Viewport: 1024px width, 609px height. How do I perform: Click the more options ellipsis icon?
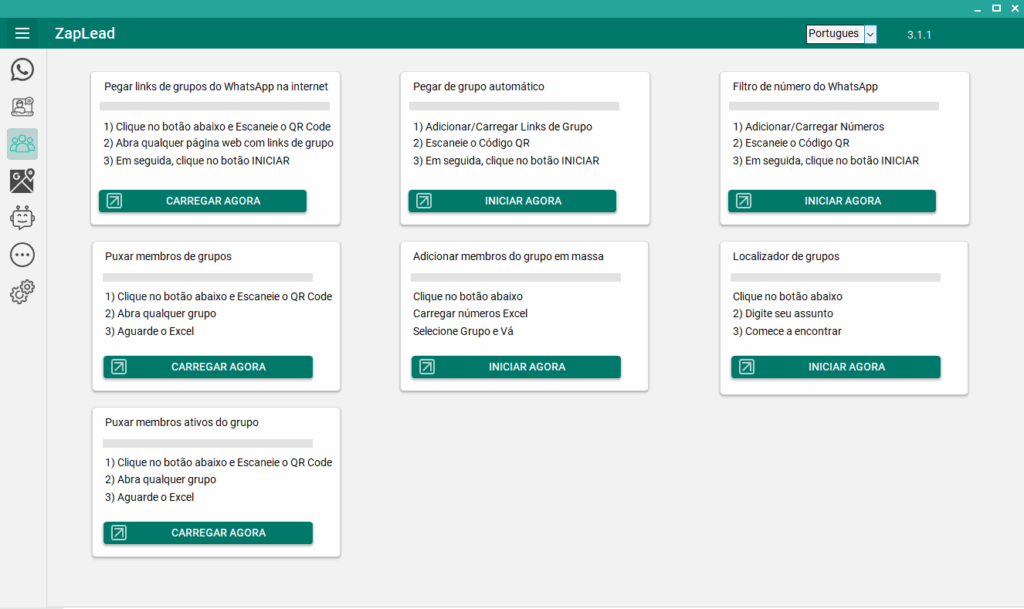22,255
